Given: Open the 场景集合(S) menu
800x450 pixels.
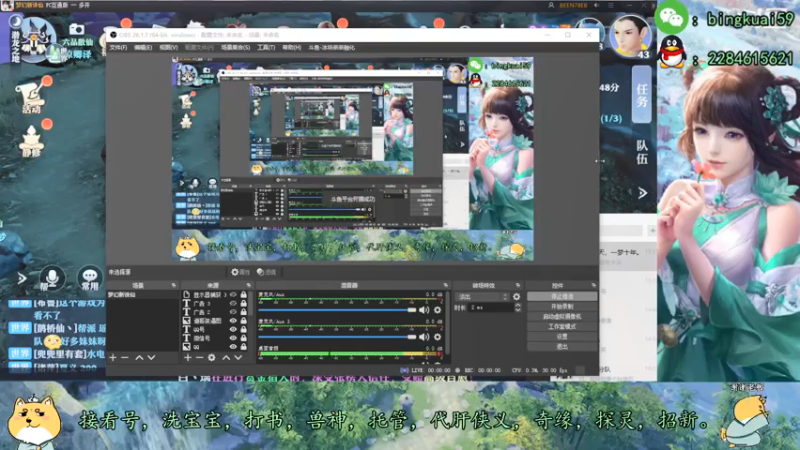Looking at the screenshot, I should [235, 47].
